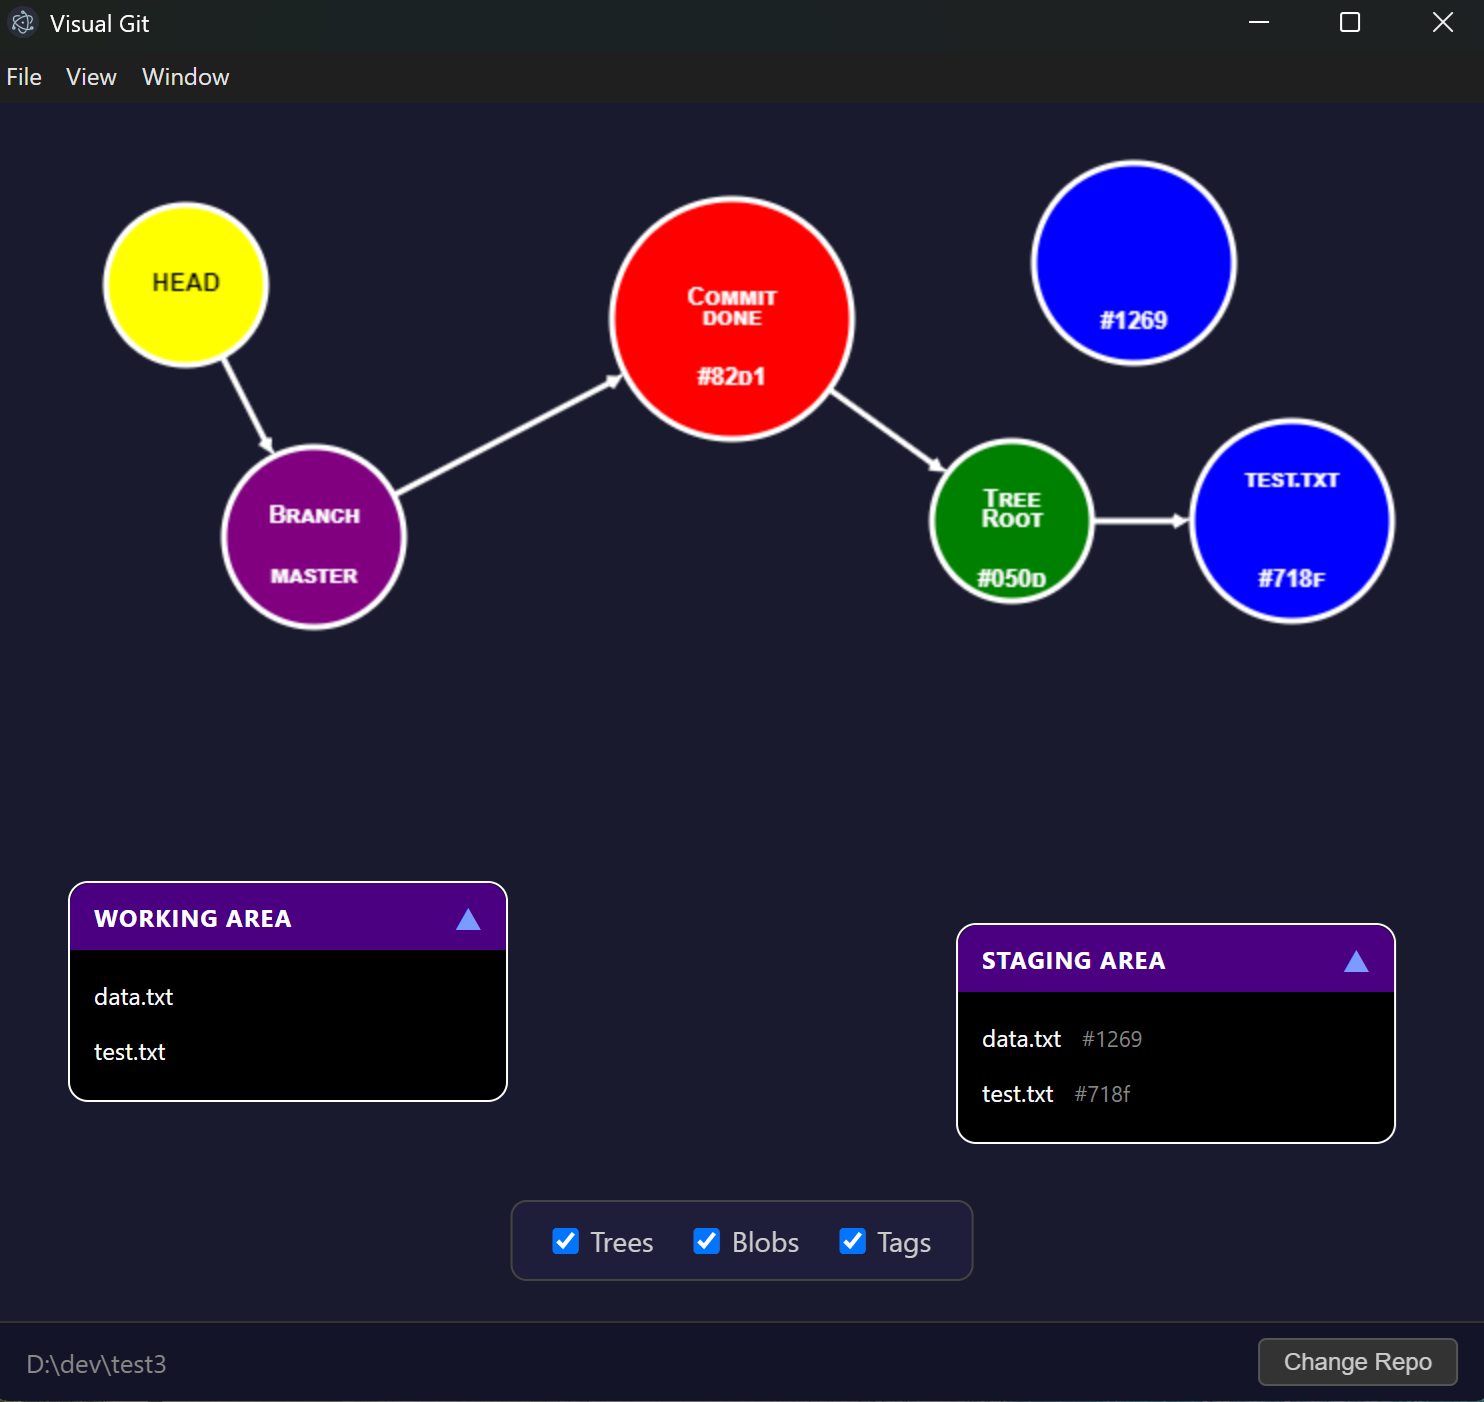
Task: Click the repository path field D:\dev\test3
Action: (x=96, y=1363)
